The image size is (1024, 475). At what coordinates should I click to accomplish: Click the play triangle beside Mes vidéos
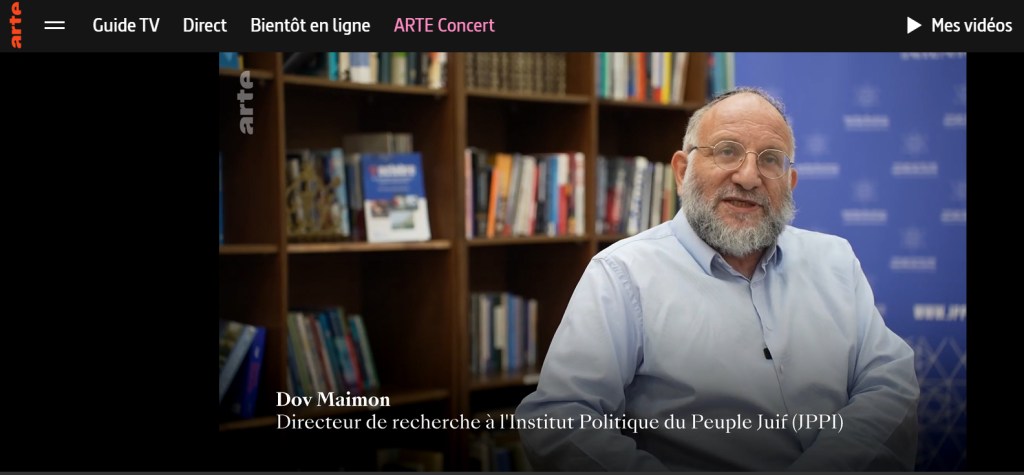(x=914, y=25)
